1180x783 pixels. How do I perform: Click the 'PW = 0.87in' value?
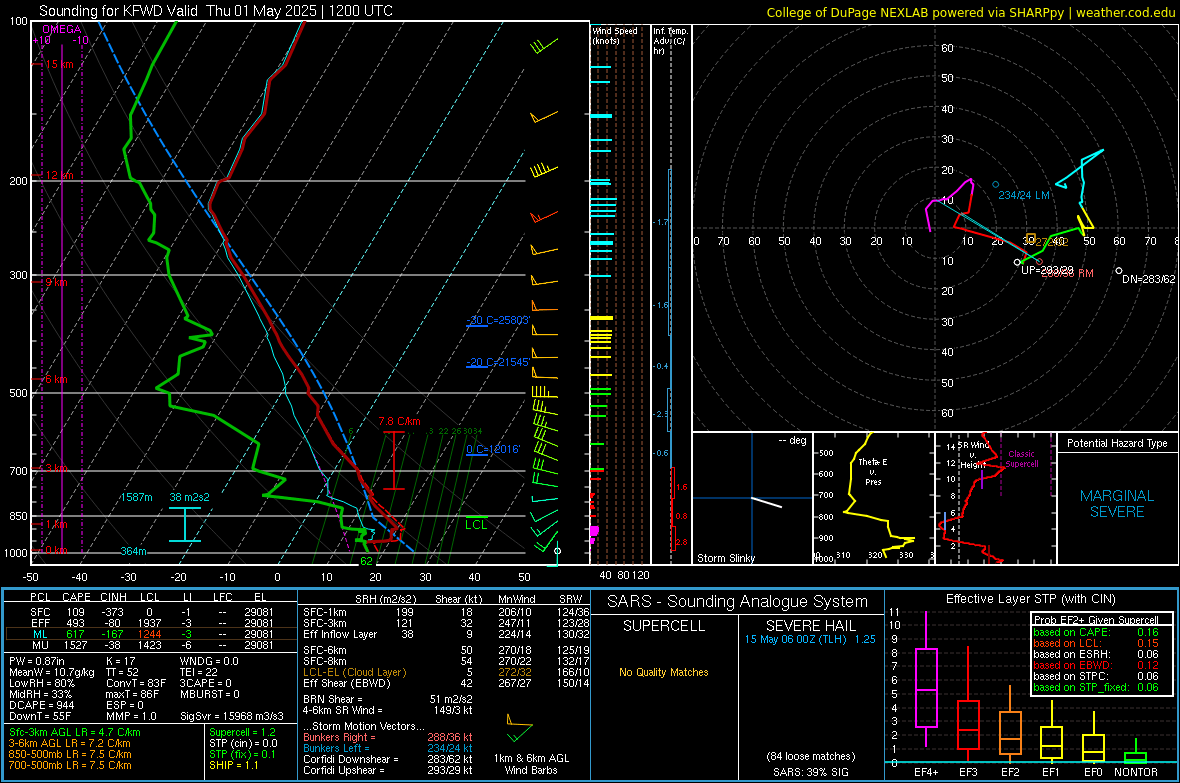pos(37,661)
